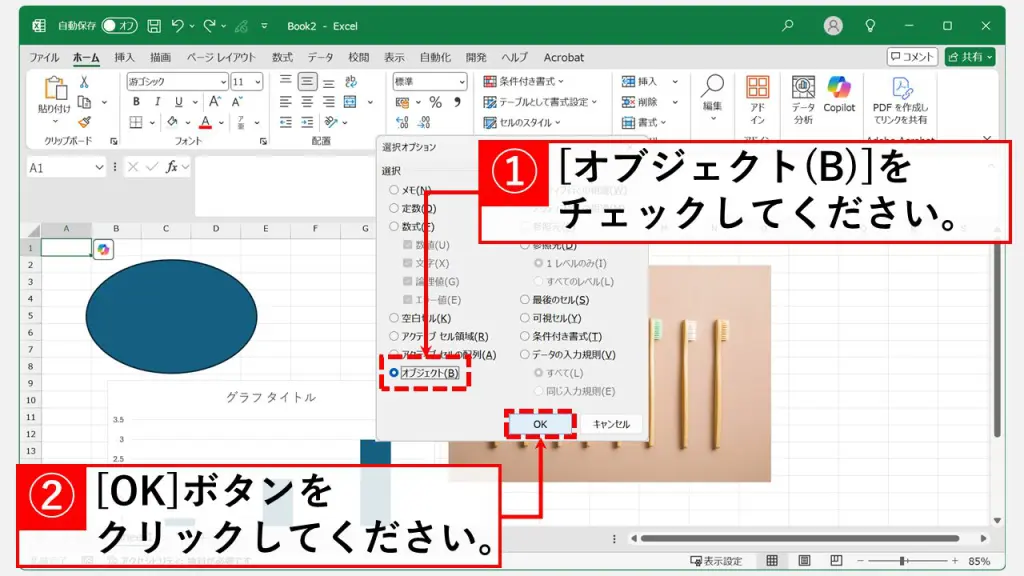This screenshot has height=576, width=1024.
Task: Open the font size dropdown showing 11
Action: pyautogui.click(x=258, y=82)
